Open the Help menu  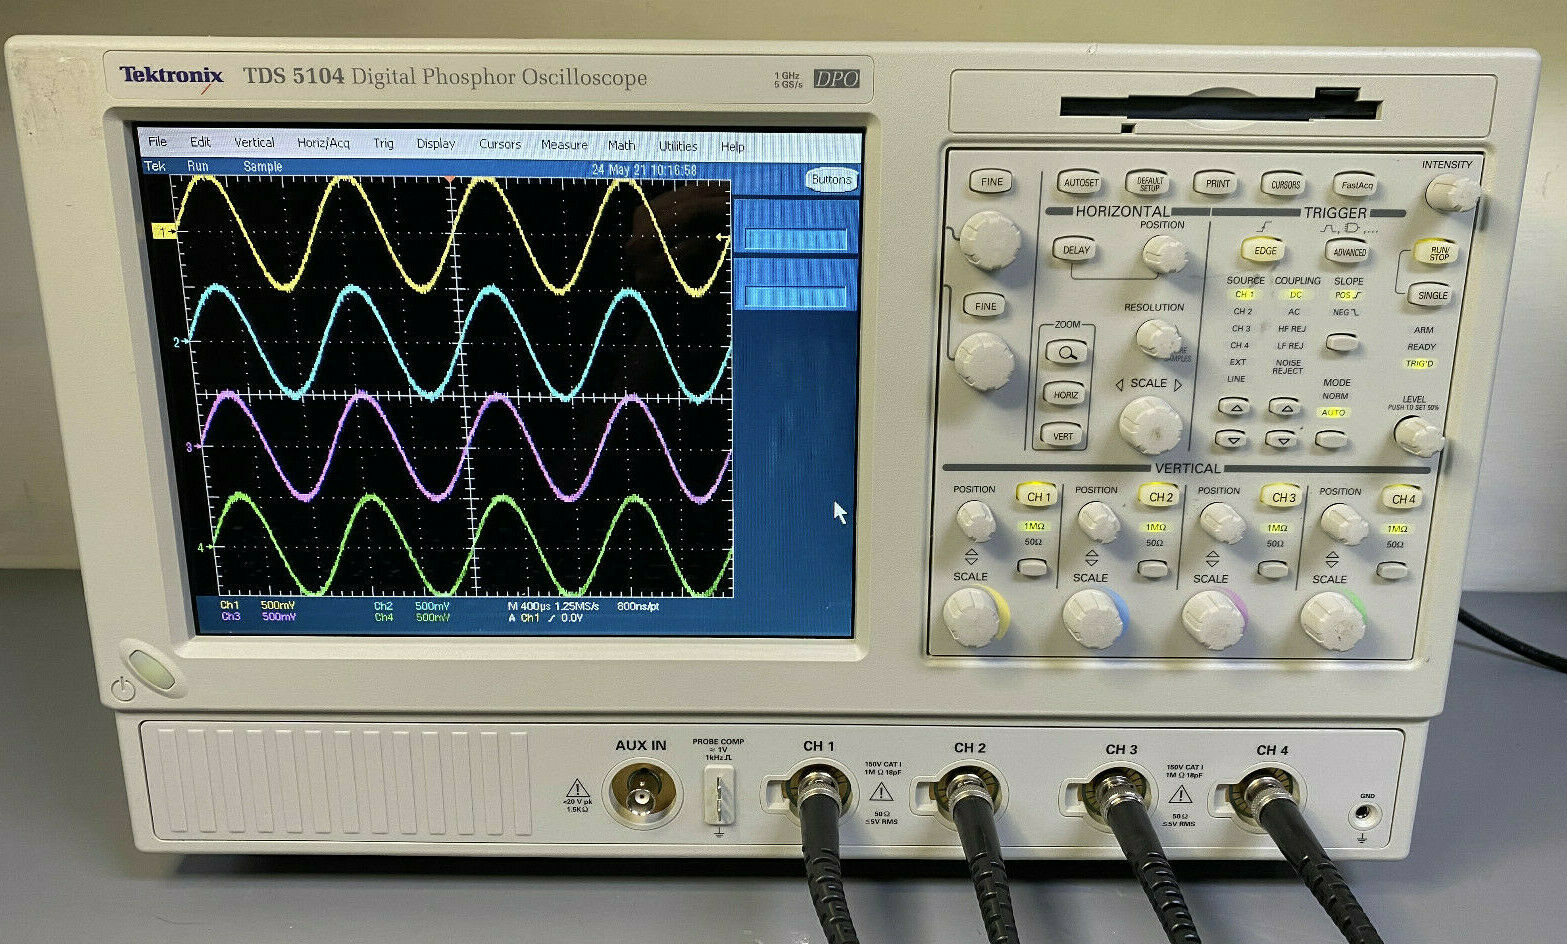tap(732, 146)
